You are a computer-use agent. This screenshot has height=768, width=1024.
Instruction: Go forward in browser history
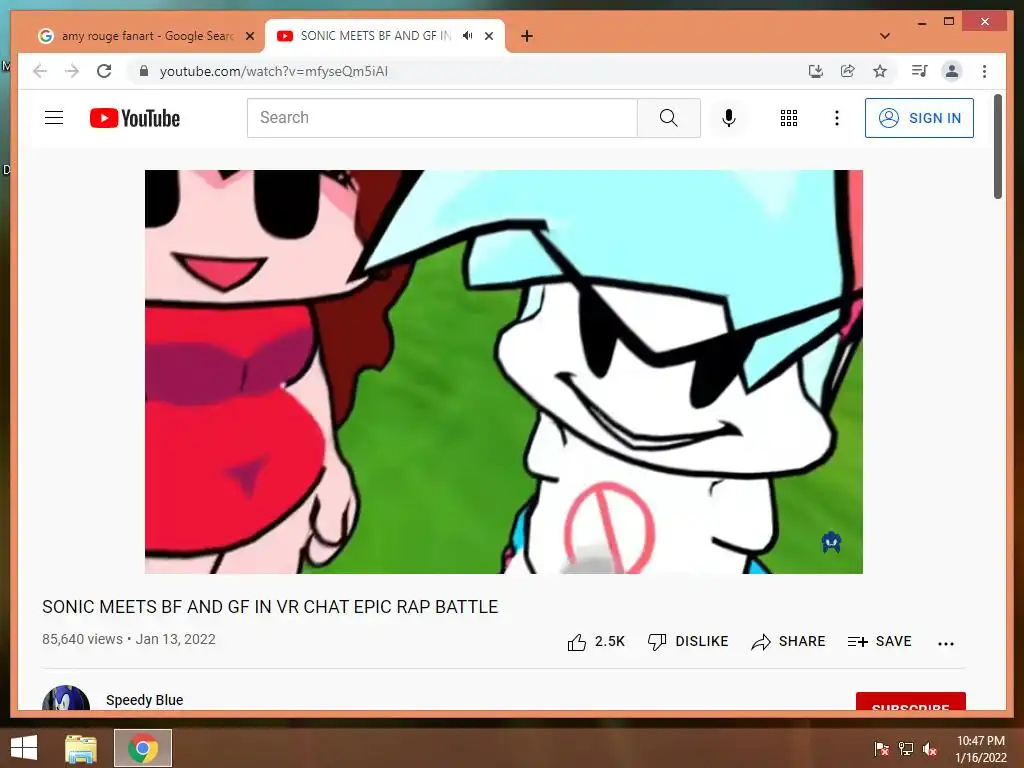pos(72,71)
